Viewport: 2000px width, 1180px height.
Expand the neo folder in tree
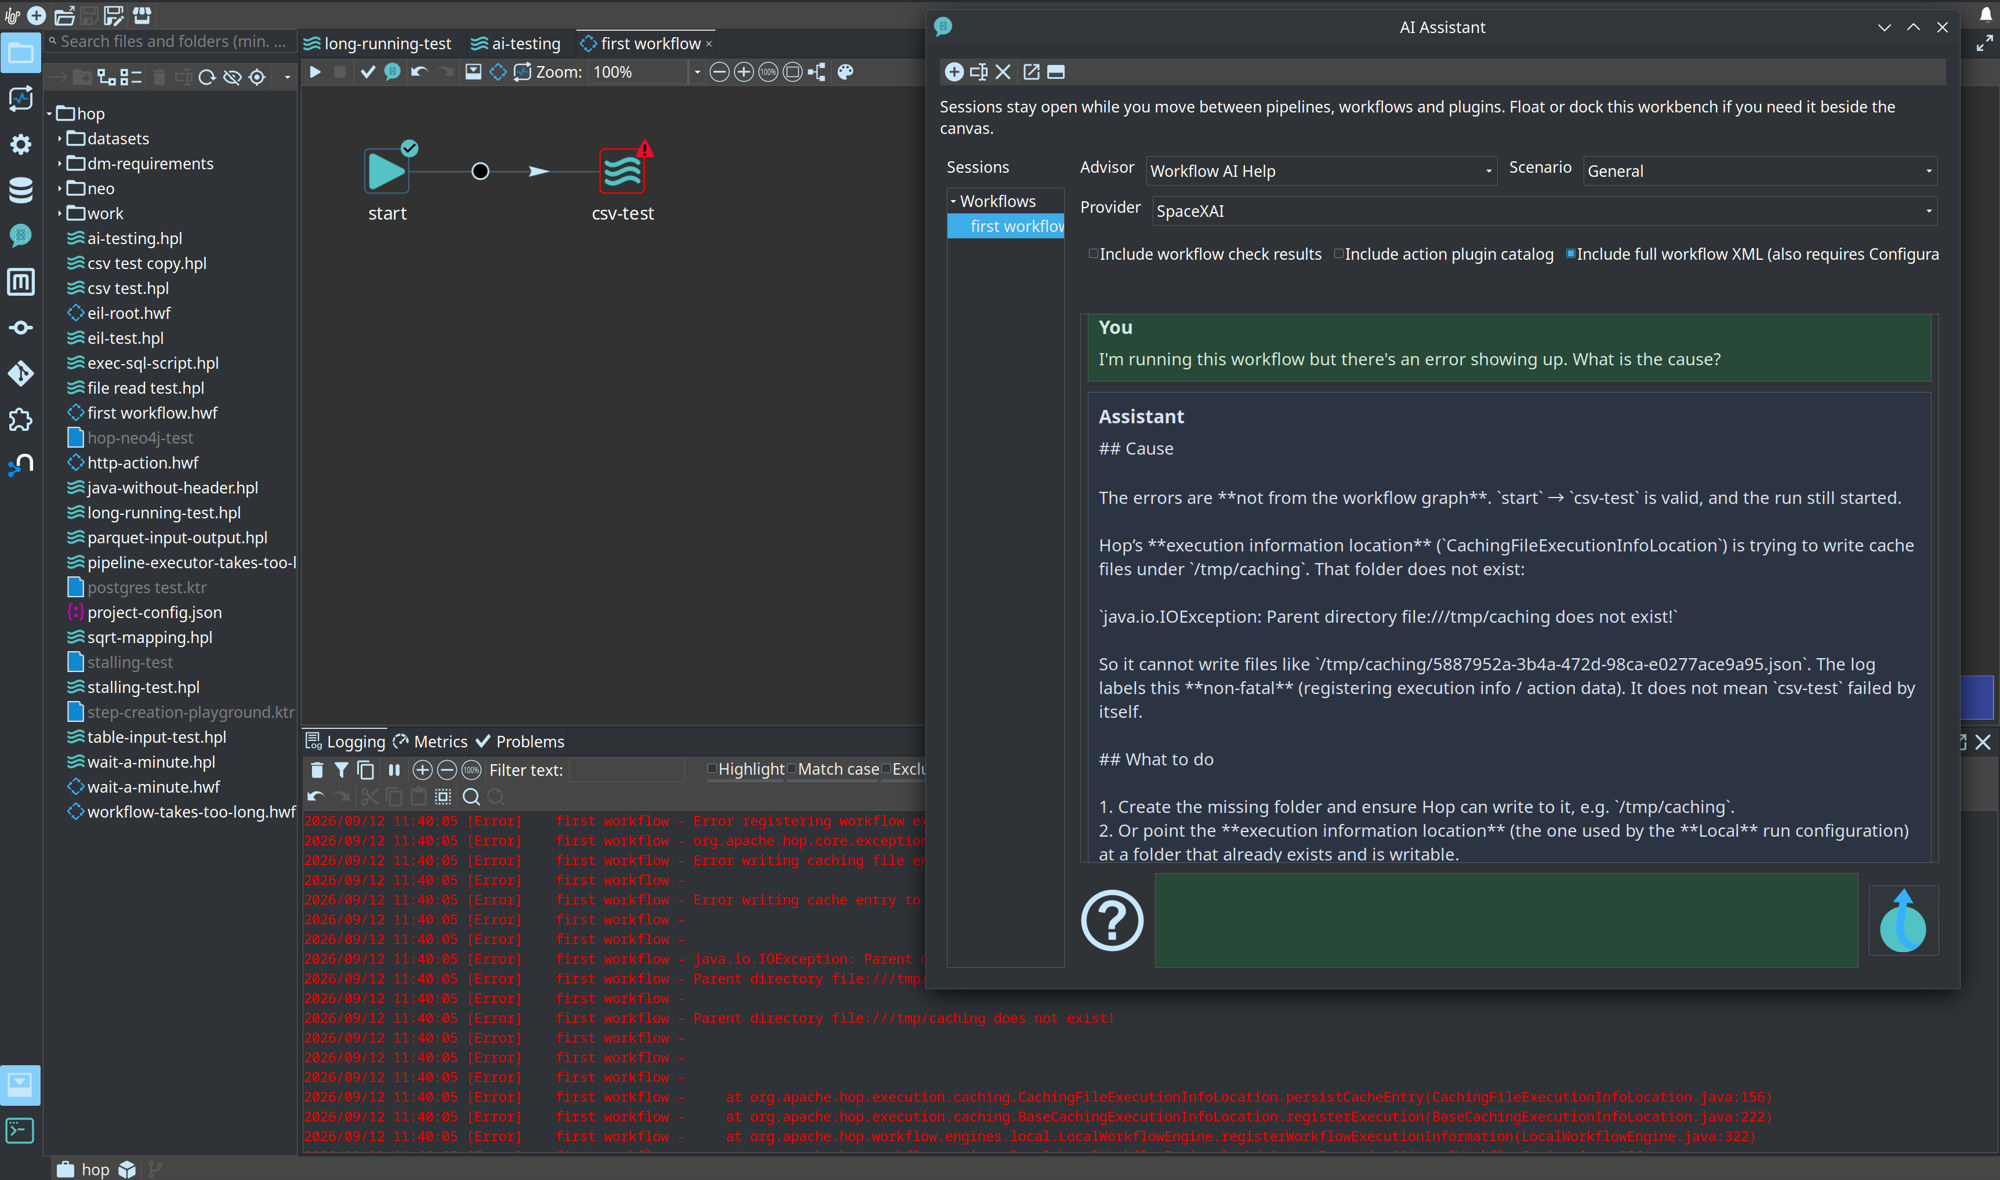[x=60, y=189]
